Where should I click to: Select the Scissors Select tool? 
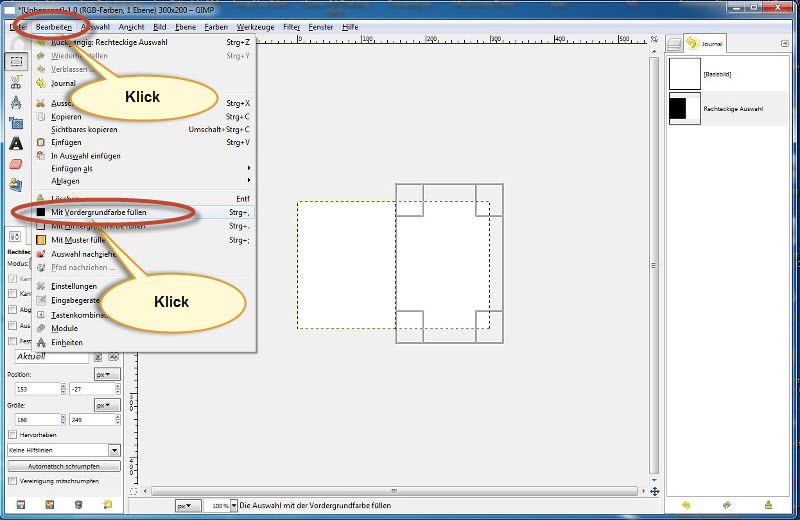(x=16, y=82)
